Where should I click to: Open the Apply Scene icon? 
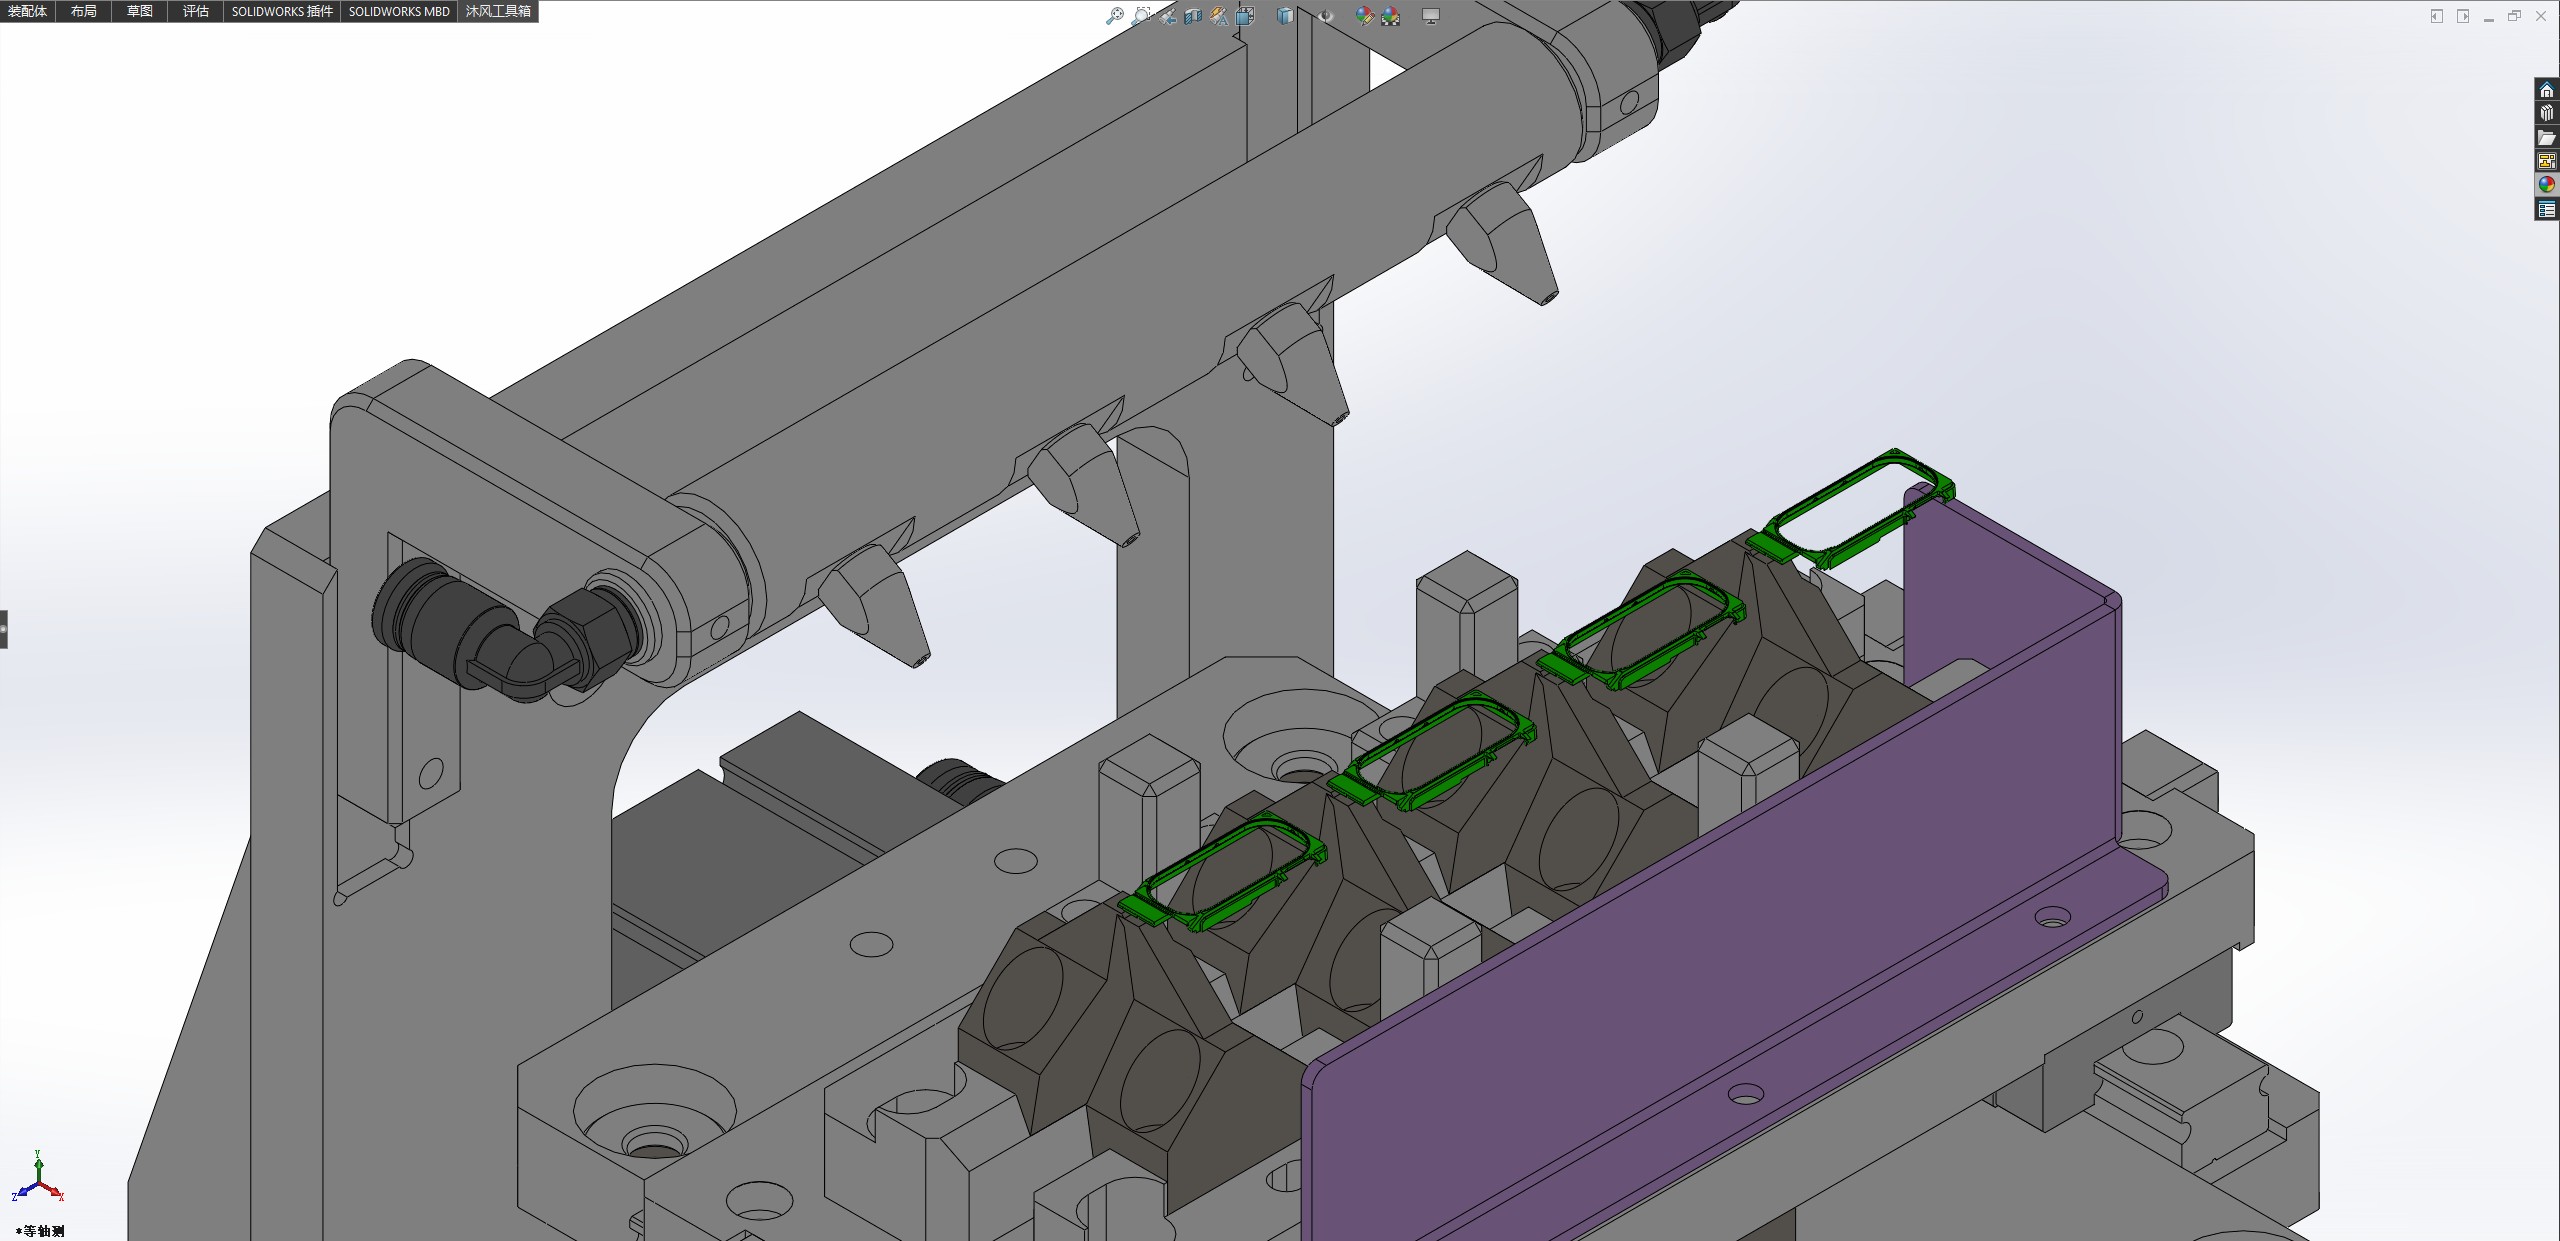point(1391,16)
